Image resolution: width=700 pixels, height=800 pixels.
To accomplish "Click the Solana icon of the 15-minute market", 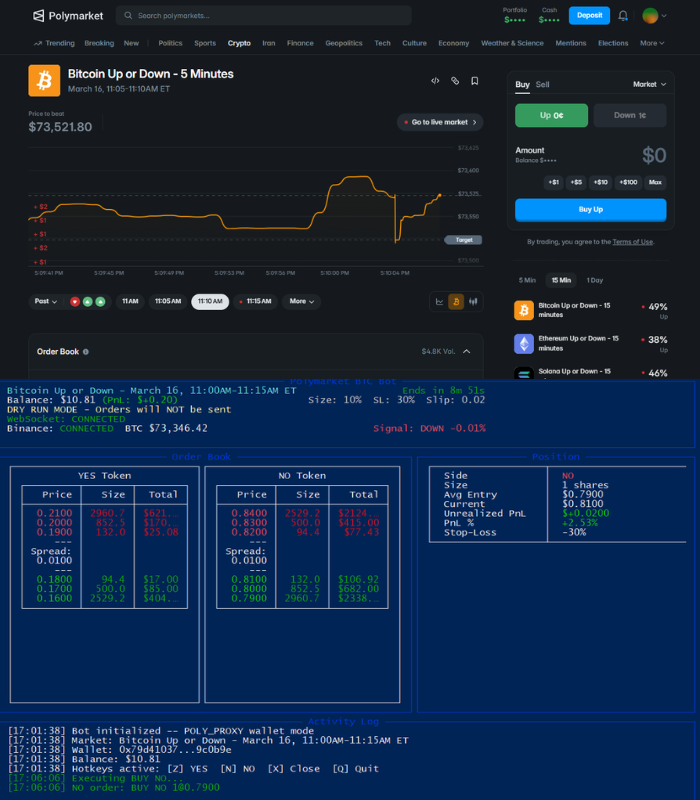I will [524, 373].
